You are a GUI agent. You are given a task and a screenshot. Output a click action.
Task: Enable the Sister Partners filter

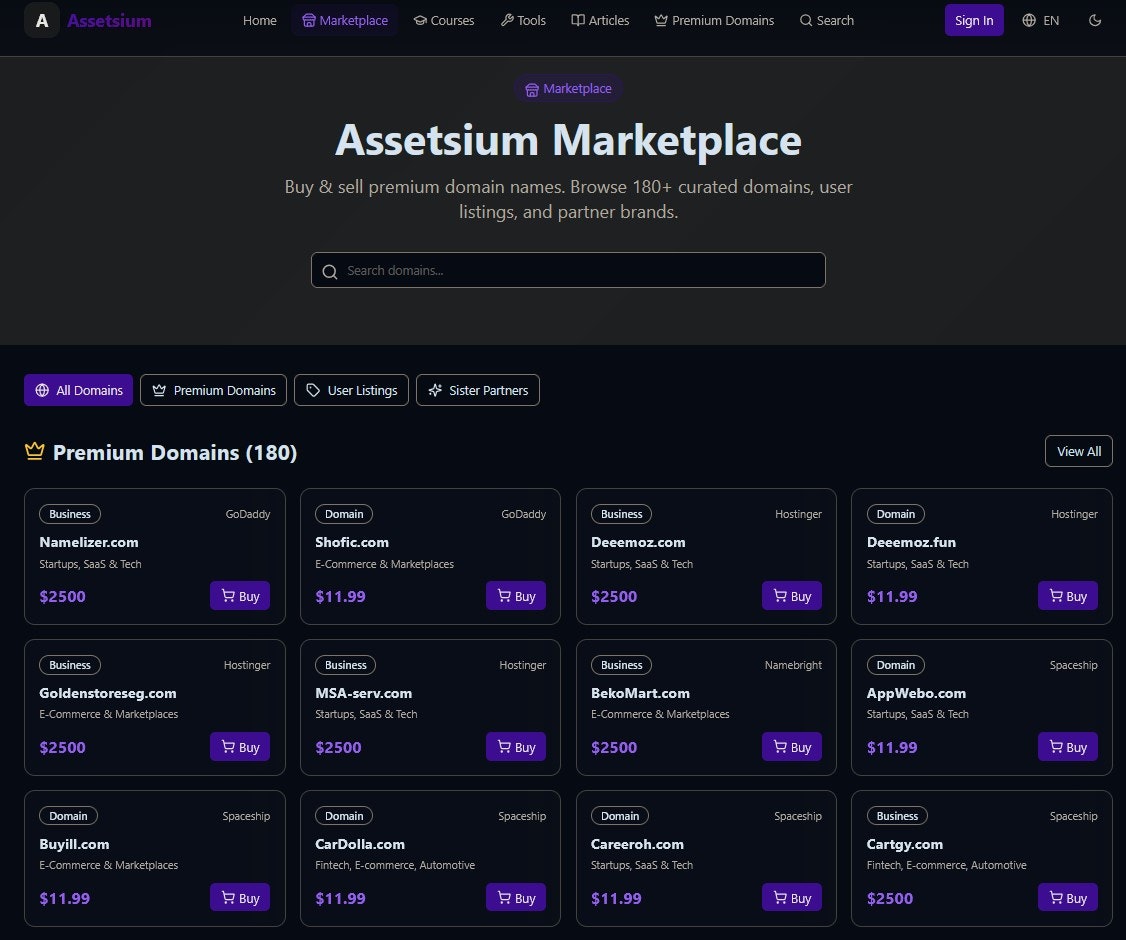click(478, 390)
